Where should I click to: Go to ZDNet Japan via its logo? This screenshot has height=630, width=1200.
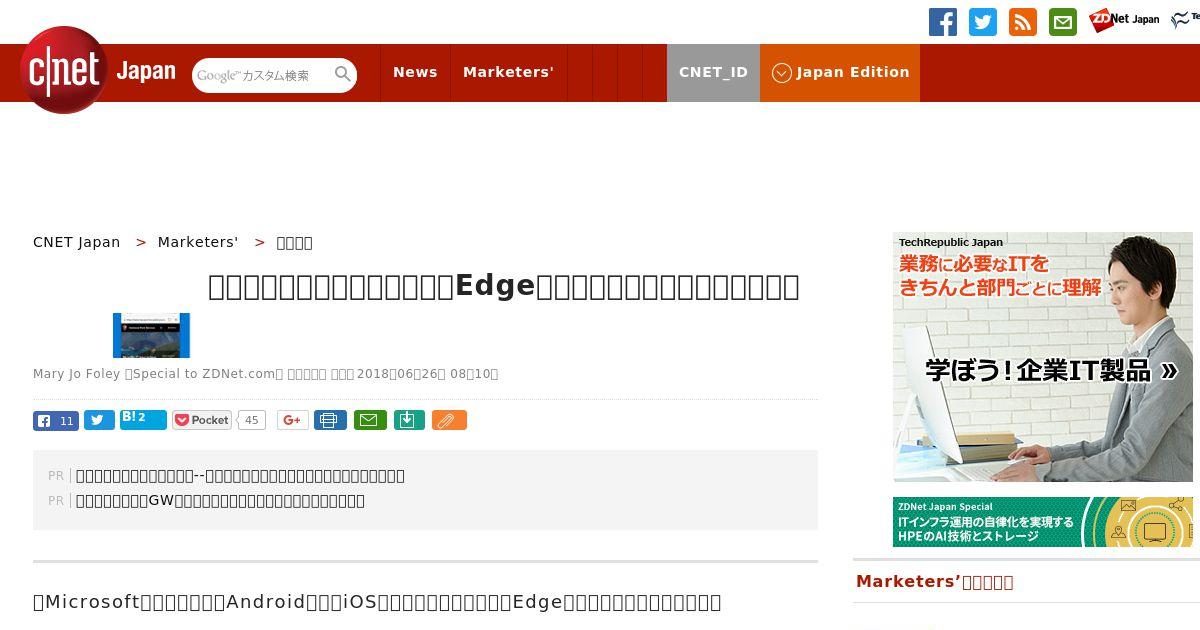pos(1124,20)
